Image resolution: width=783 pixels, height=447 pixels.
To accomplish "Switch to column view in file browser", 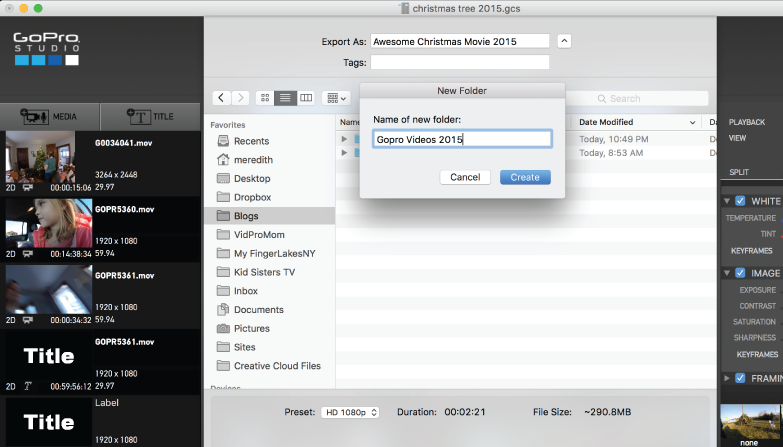I will (x=306, y=98).
